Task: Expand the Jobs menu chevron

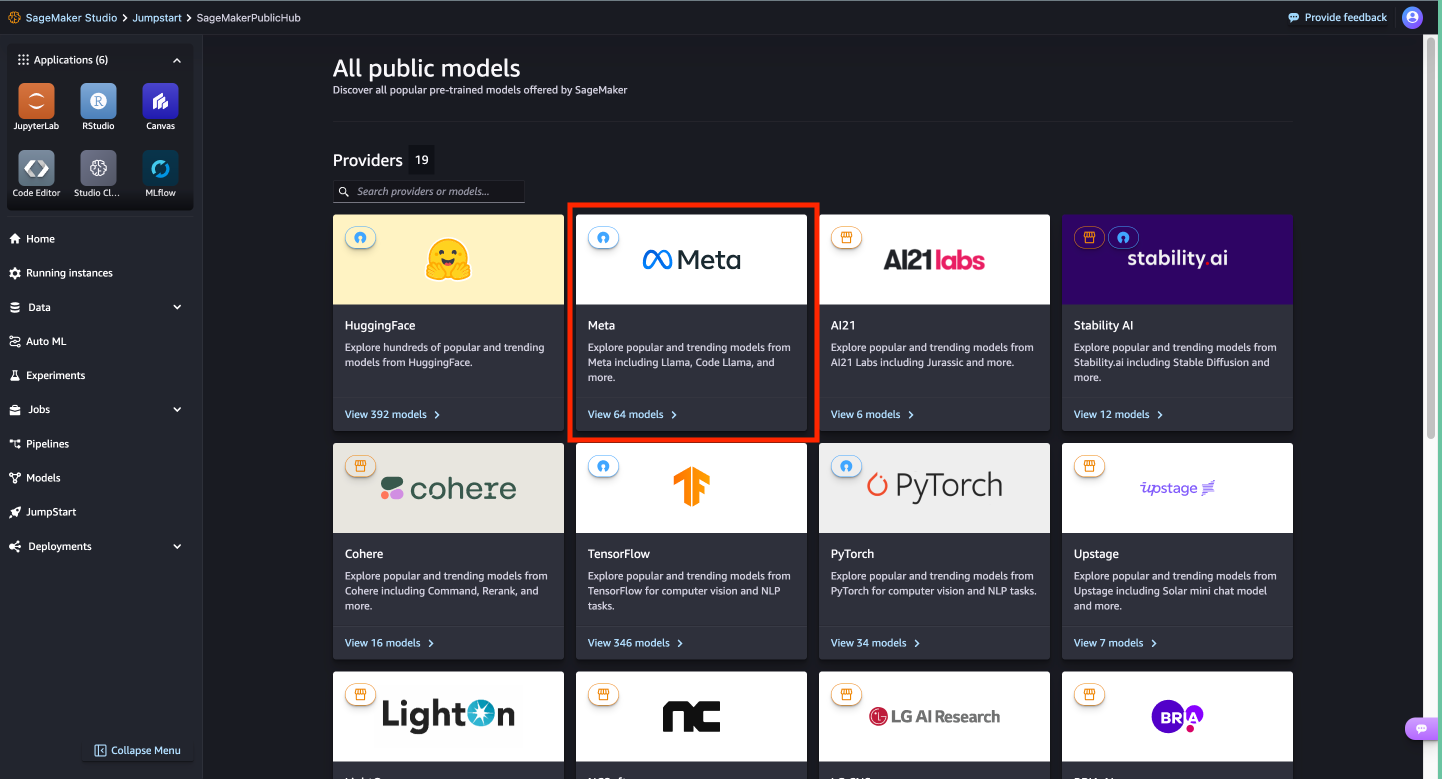Action: click(177, 409)
